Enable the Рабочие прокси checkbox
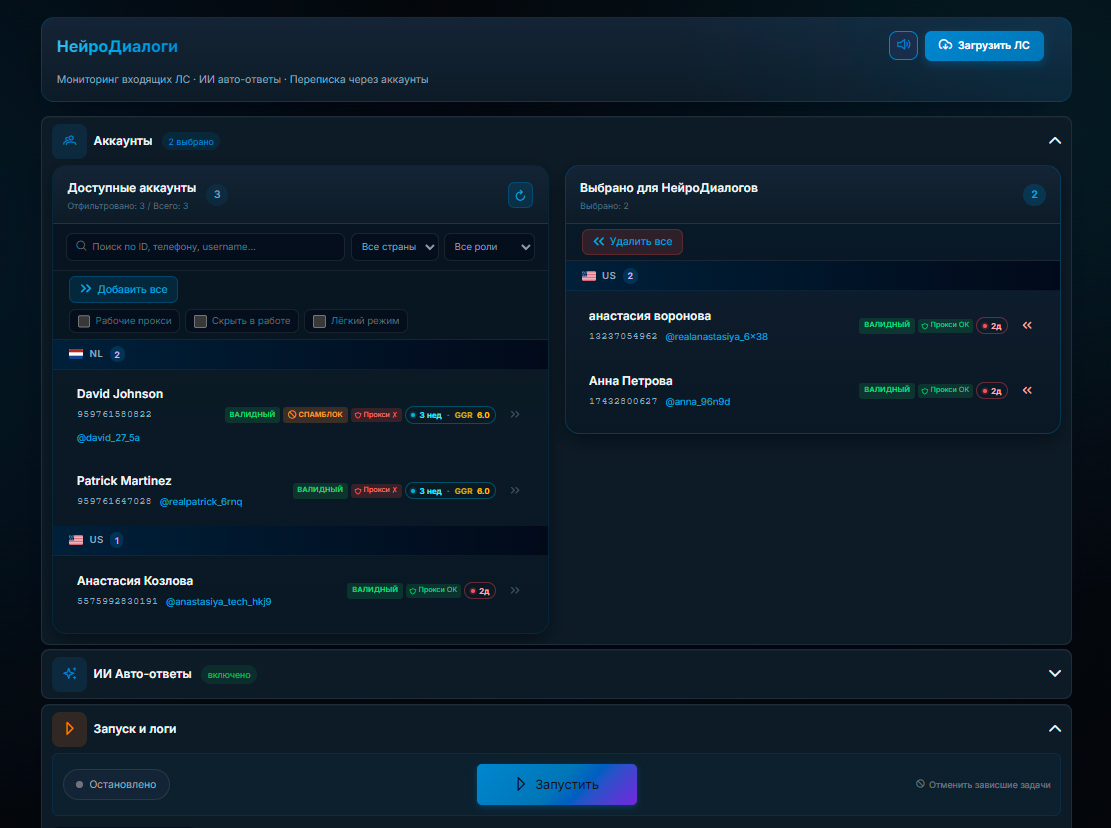 pyautogui.click(x=84, y=321)
